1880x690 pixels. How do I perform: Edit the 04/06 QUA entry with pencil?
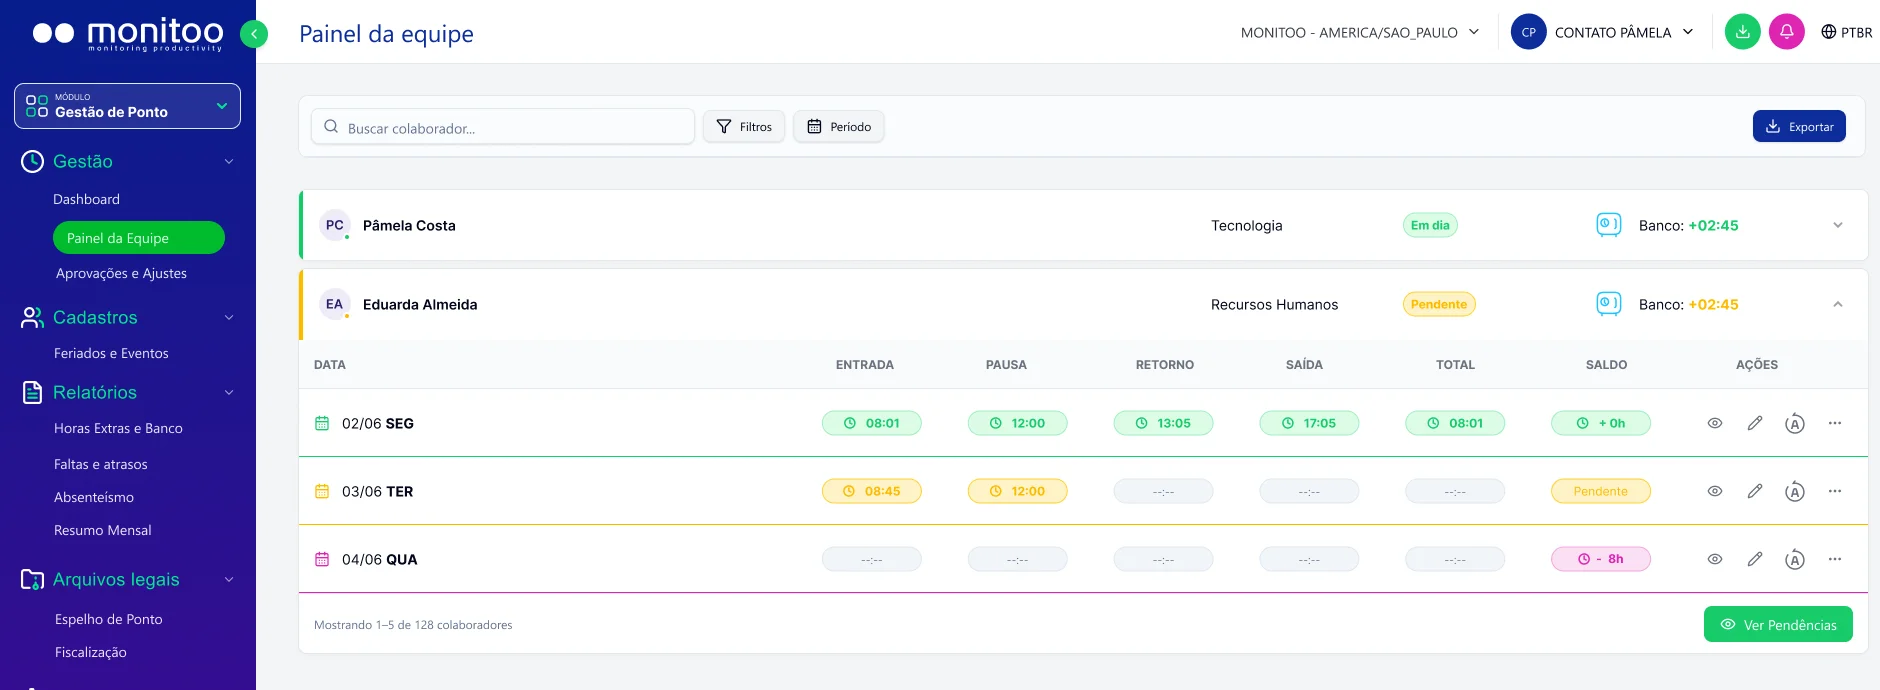click(1754, 559)
